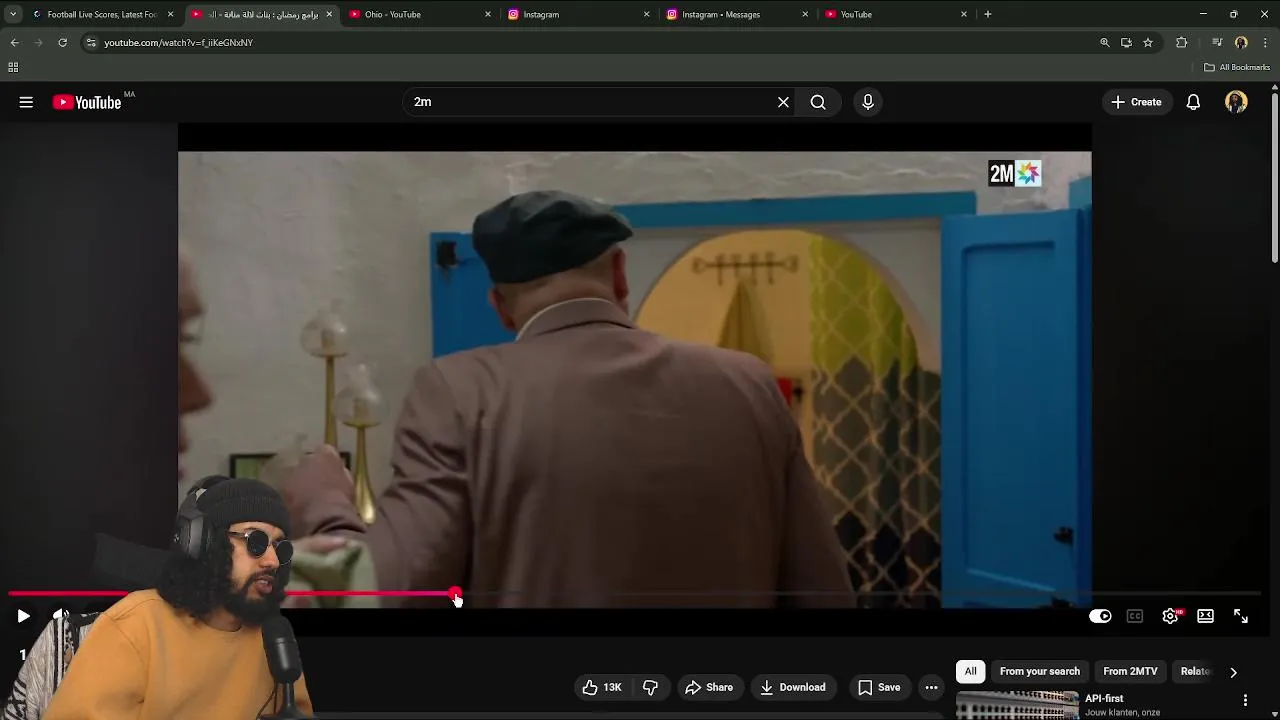Go back in browser history

(x=14, y=42)
